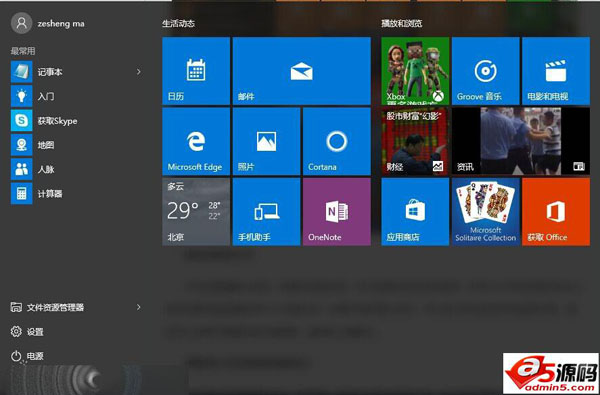Viewport: 600px width, 395px height.
Task: Click the 生活动态 group header
Action: (x=178, y=23)
